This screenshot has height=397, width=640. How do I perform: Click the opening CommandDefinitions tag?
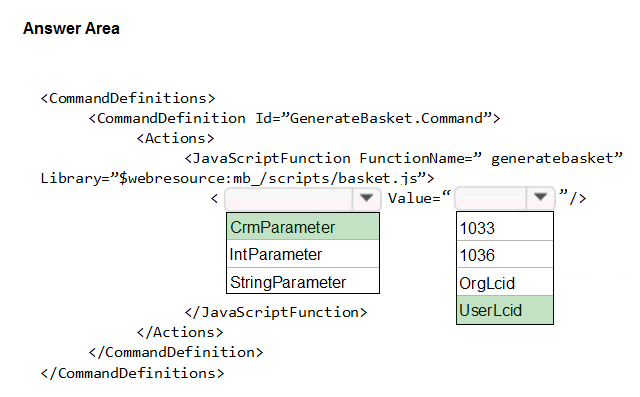coord(128,98)
